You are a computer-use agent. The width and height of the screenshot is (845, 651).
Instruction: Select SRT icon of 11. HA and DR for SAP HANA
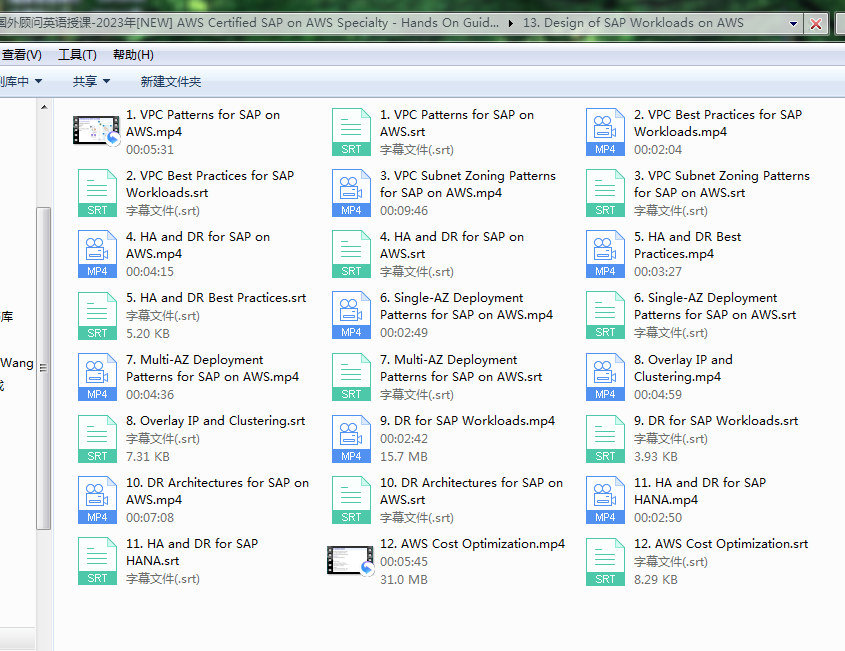[97, 560]
